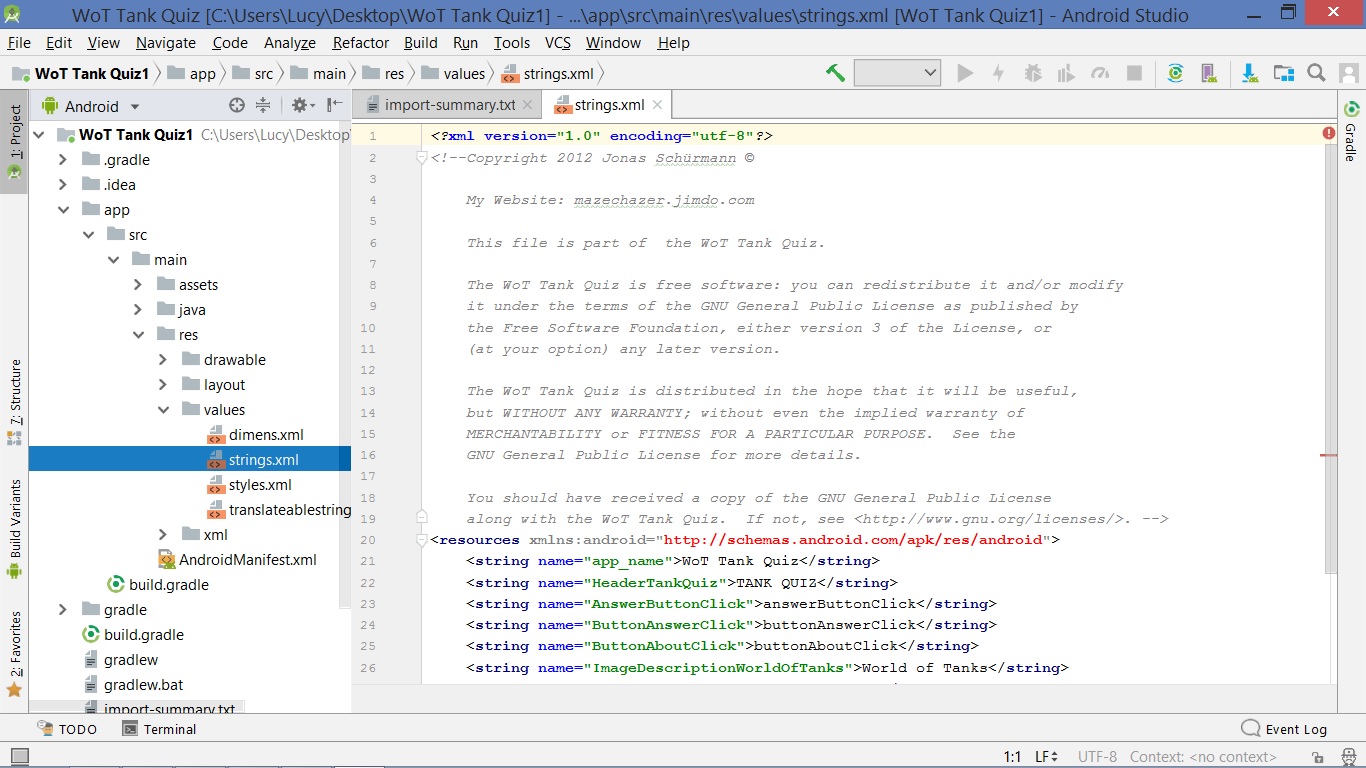The height and width of the screenshot is (768, 1366).
Task: Open the AVD Manager icon
Action: click(1208, 73)
